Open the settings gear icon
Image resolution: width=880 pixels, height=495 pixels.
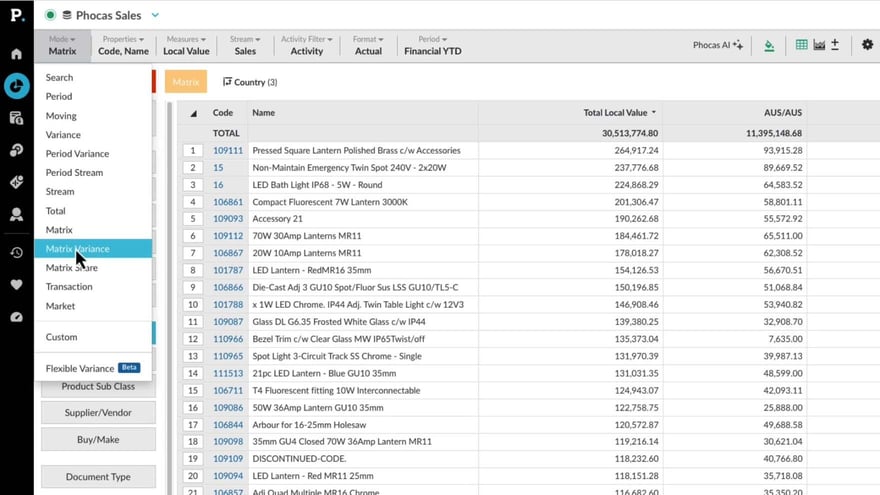click(x=867, y=45)
